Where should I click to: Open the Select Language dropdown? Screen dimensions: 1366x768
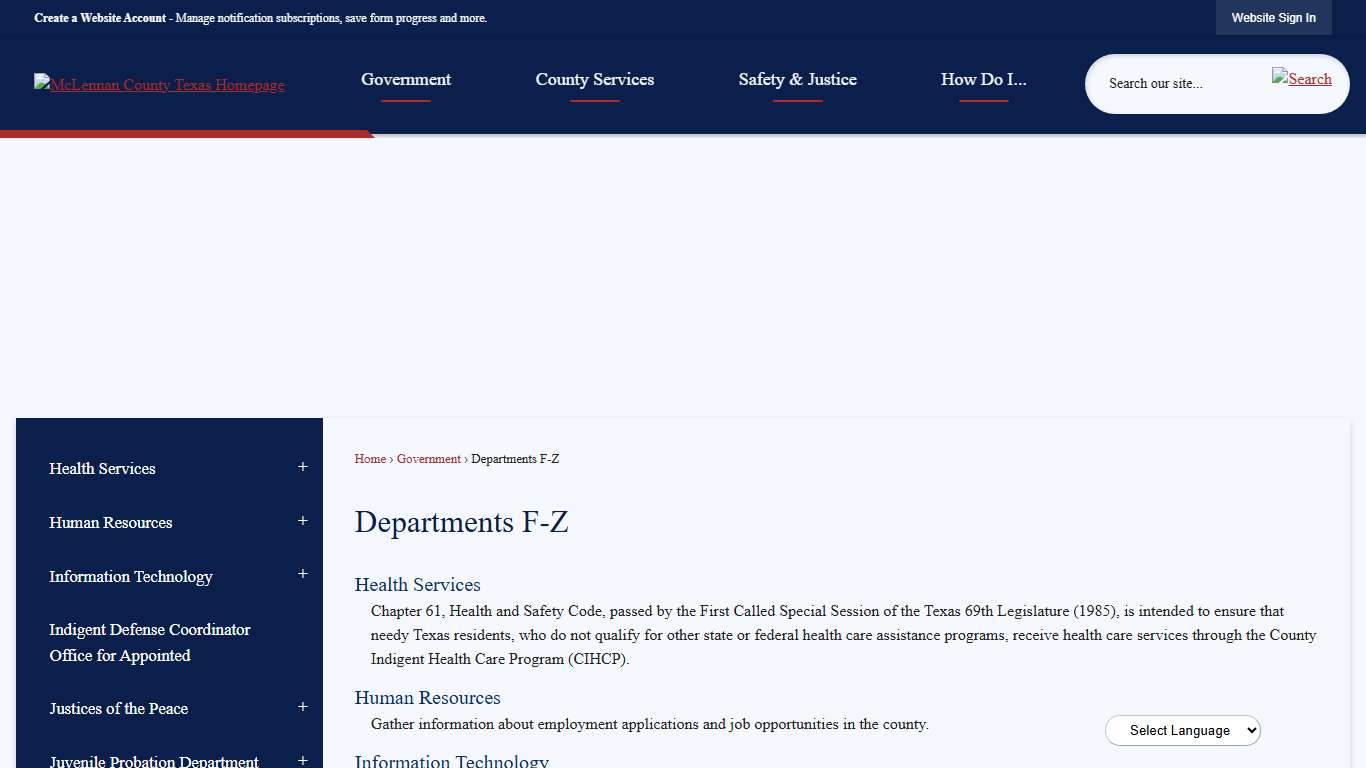[1182, 730]
